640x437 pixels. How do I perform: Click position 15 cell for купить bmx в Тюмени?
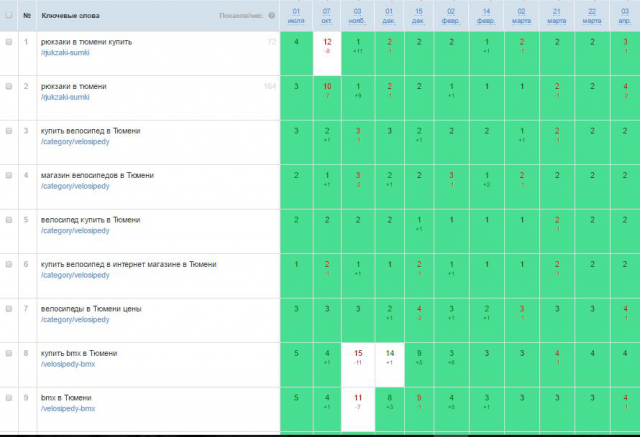[358, 365]
